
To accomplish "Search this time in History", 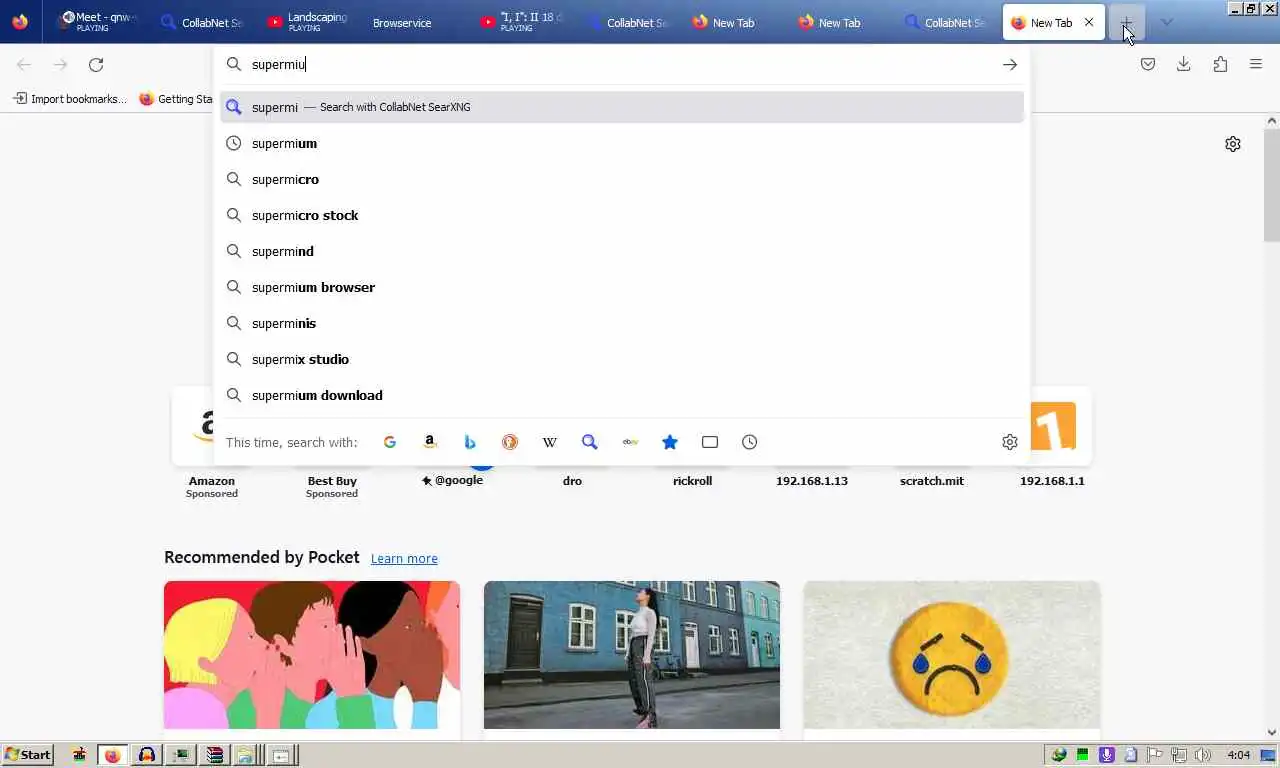I will pos(750,442).
